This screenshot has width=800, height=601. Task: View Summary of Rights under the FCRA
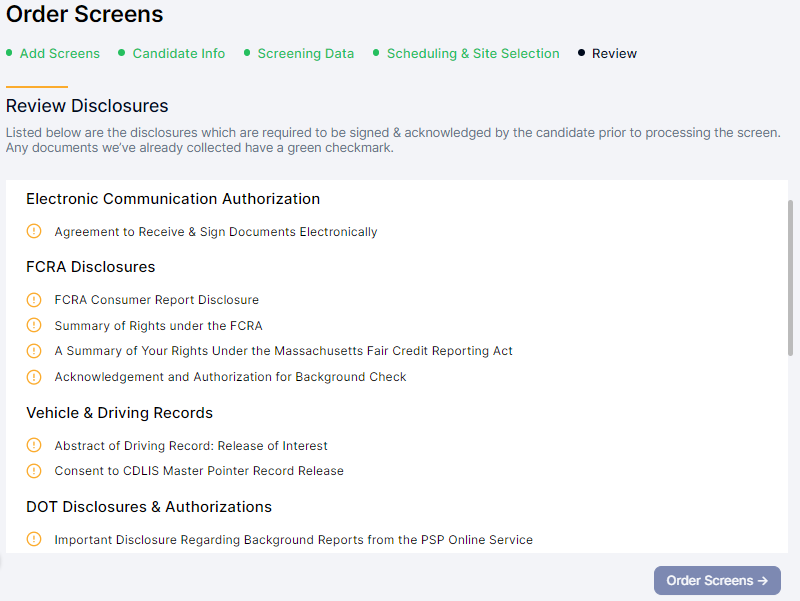click(x=158, y=326)
